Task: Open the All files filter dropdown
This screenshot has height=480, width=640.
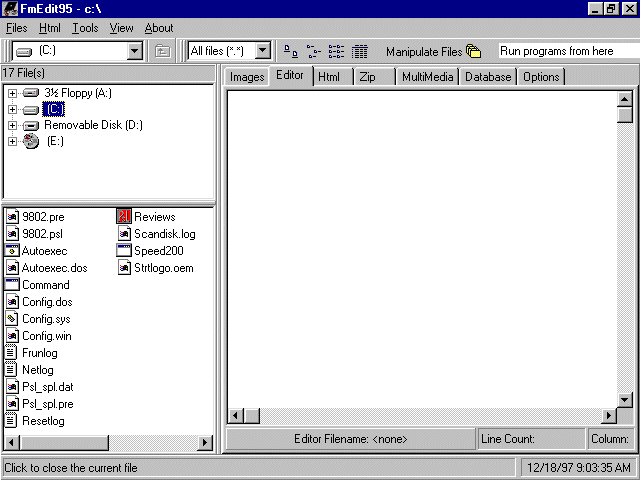Action: pyautogui.click(x=263, y=51)
